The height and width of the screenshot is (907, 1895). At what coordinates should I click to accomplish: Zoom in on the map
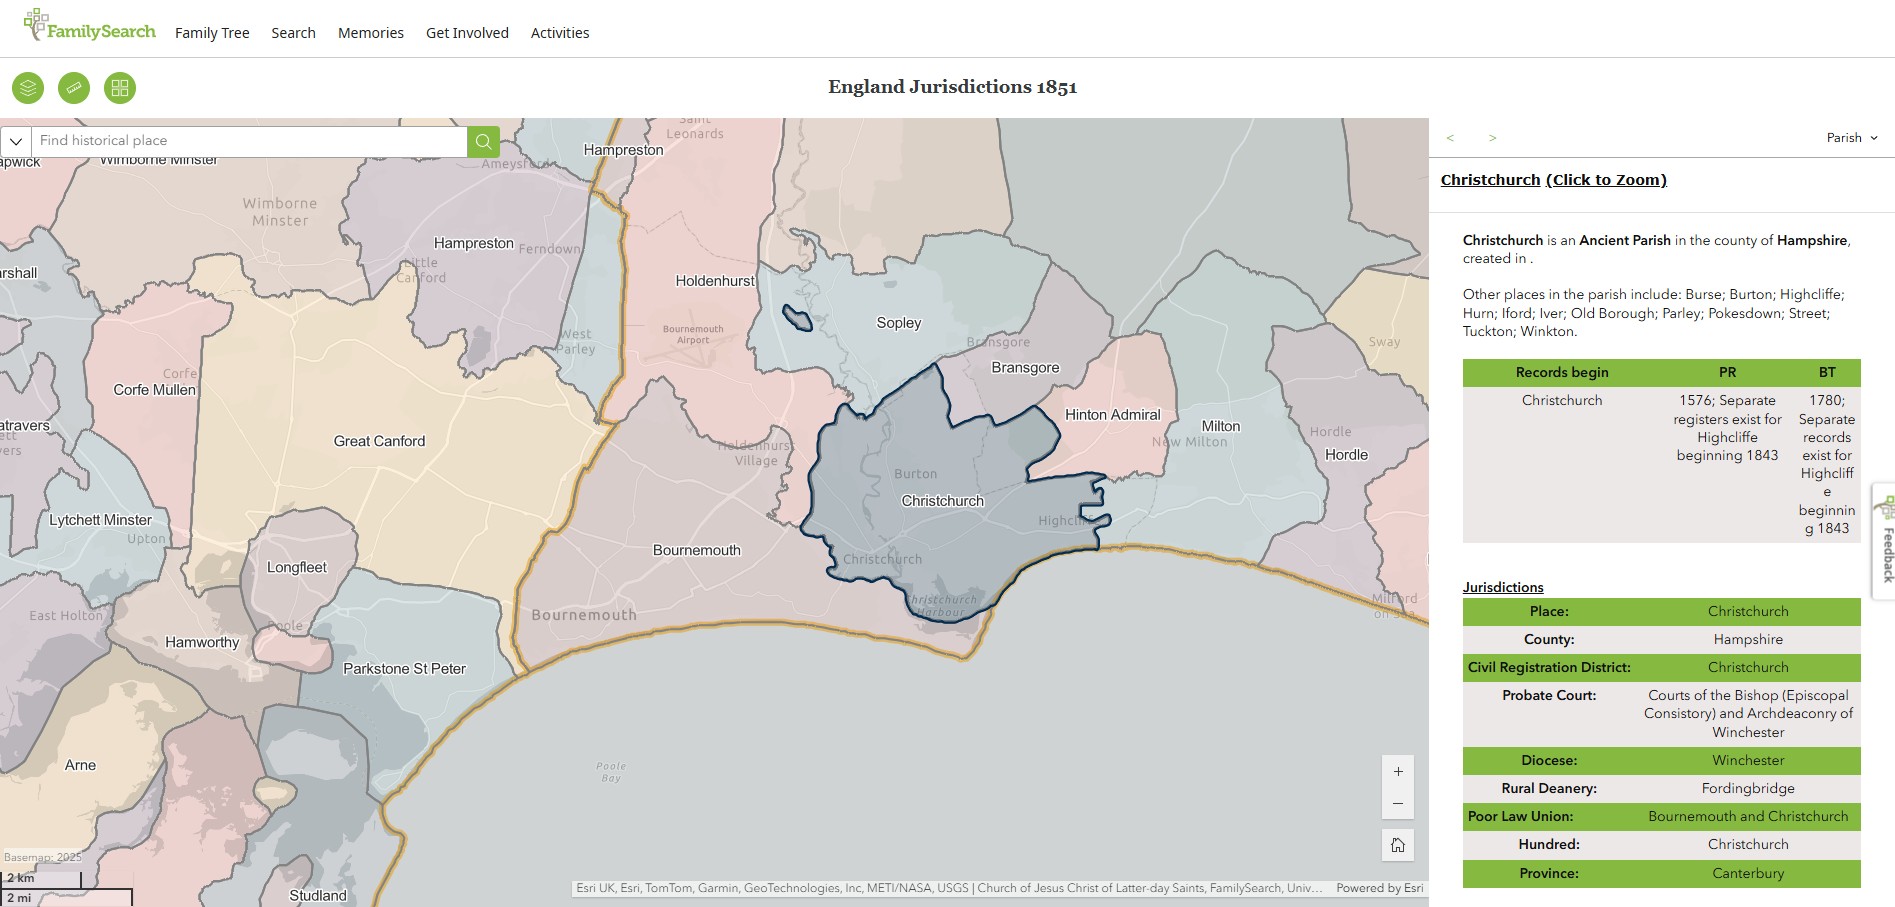(1398, 772)
